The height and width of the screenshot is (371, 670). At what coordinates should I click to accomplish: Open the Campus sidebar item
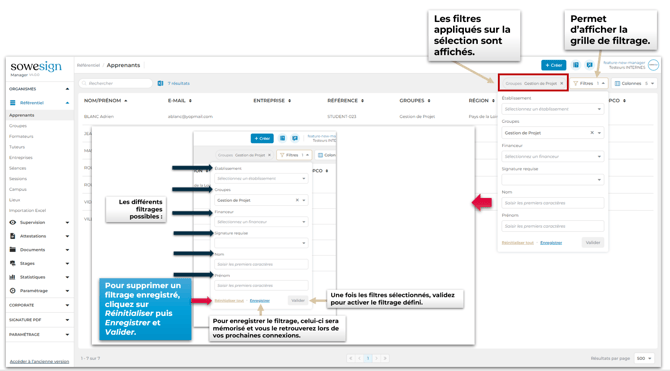(18, 189)
